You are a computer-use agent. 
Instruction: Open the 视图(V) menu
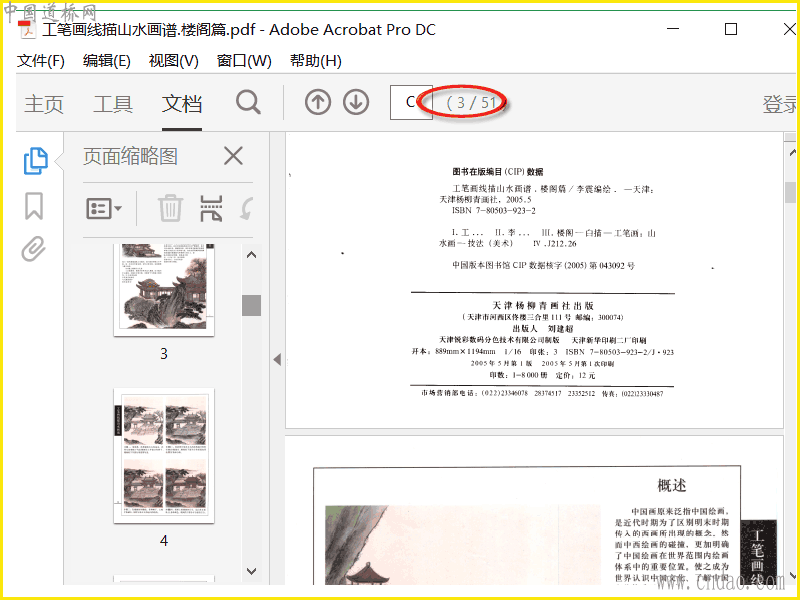pyautogui.click(x=173, y=61)
